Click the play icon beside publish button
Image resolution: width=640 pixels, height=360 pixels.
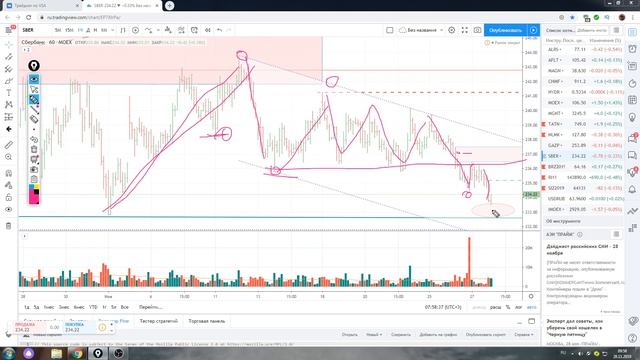[533, 30]
